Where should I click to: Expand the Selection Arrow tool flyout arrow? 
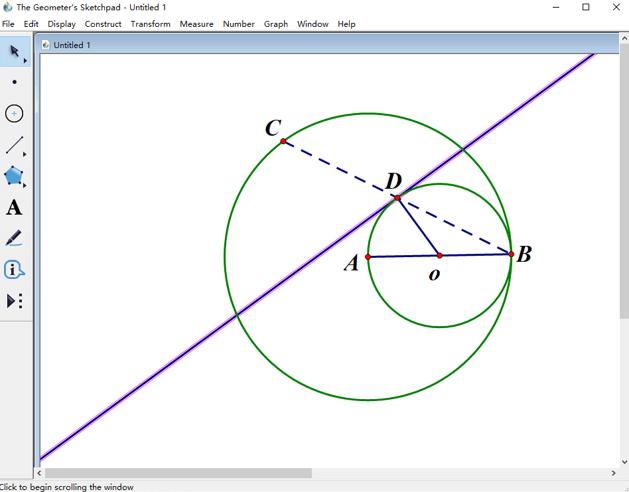[x=25, y=61]
